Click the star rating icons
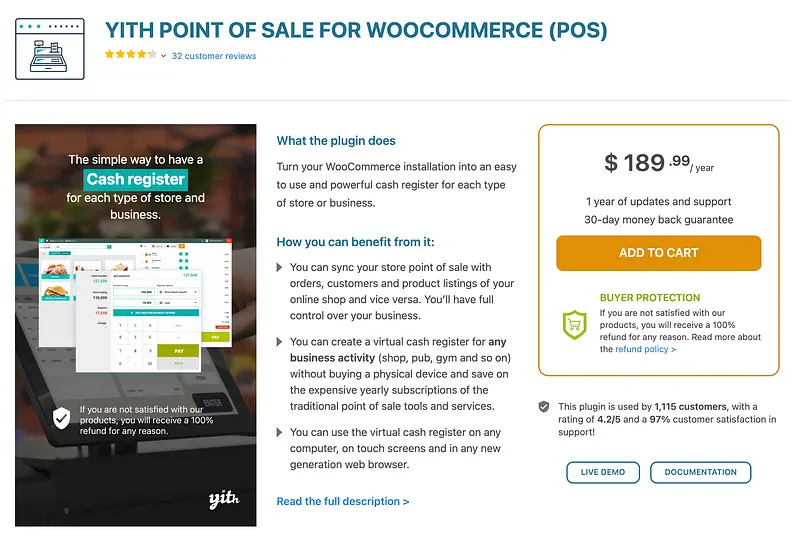Image resolution: width=800 pixels, height=546 pixels. click(131, 56)
